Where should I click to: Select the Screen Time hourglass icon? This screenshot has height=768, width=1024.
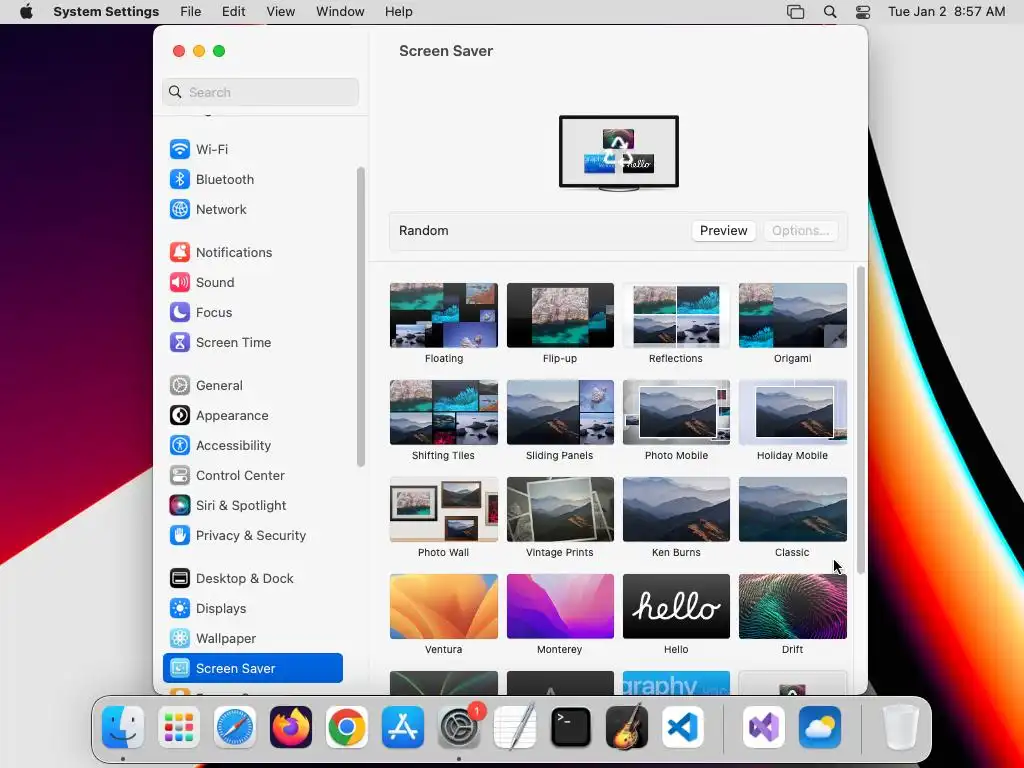tap(180, 342)
